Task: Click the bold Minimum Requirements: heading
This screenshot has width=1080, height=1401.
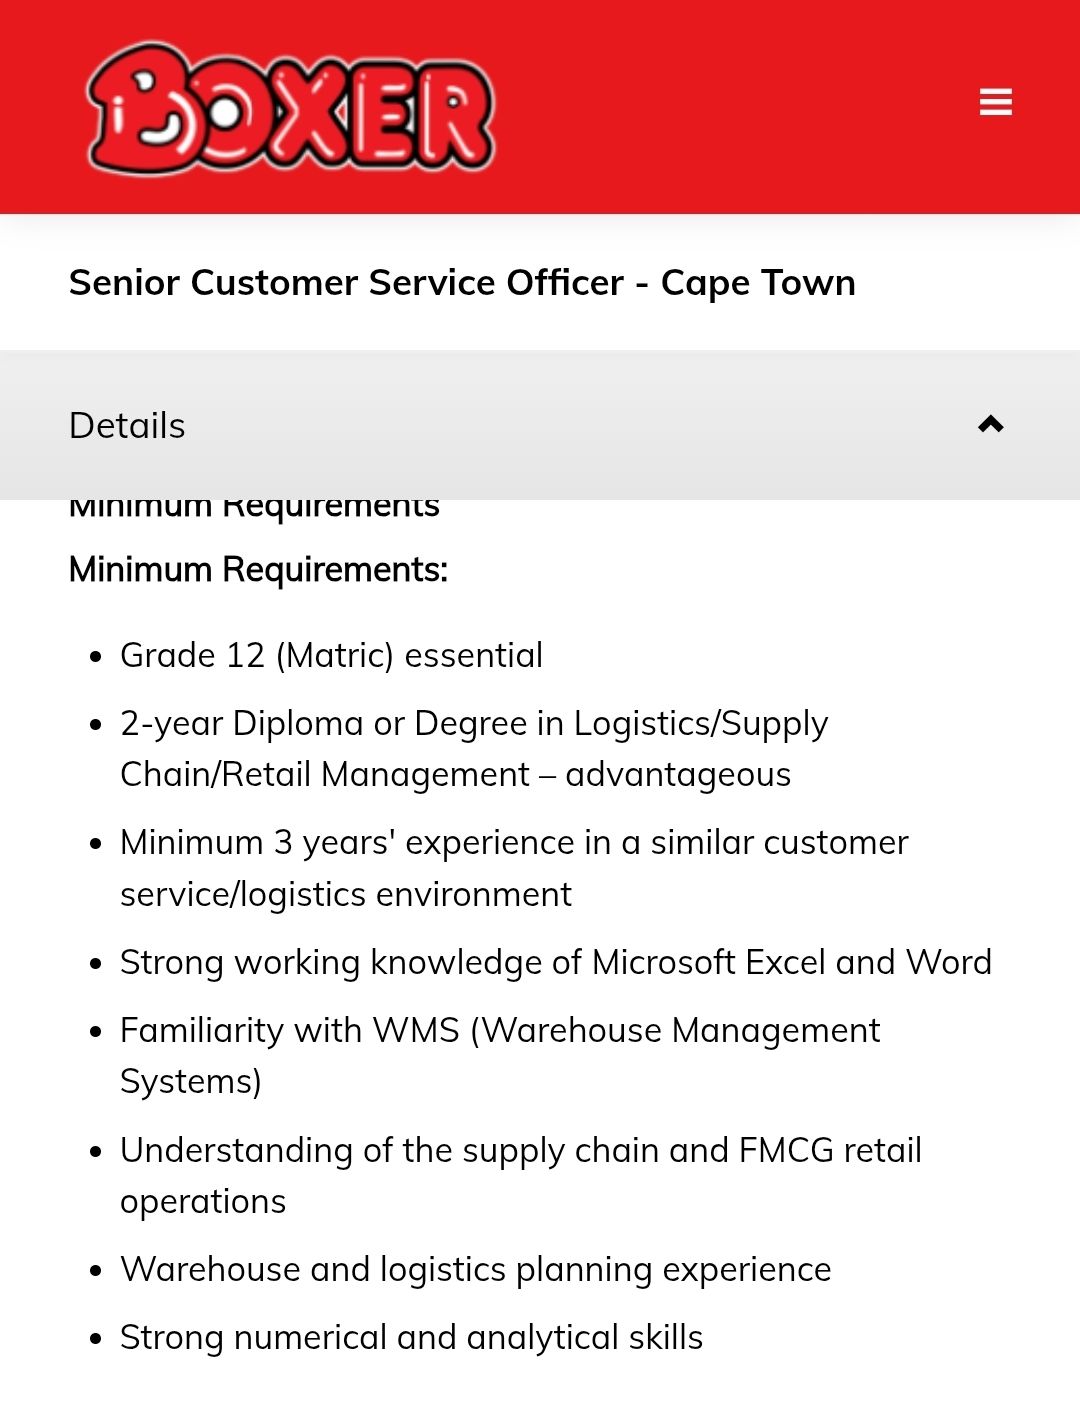Action: (258, 570)
